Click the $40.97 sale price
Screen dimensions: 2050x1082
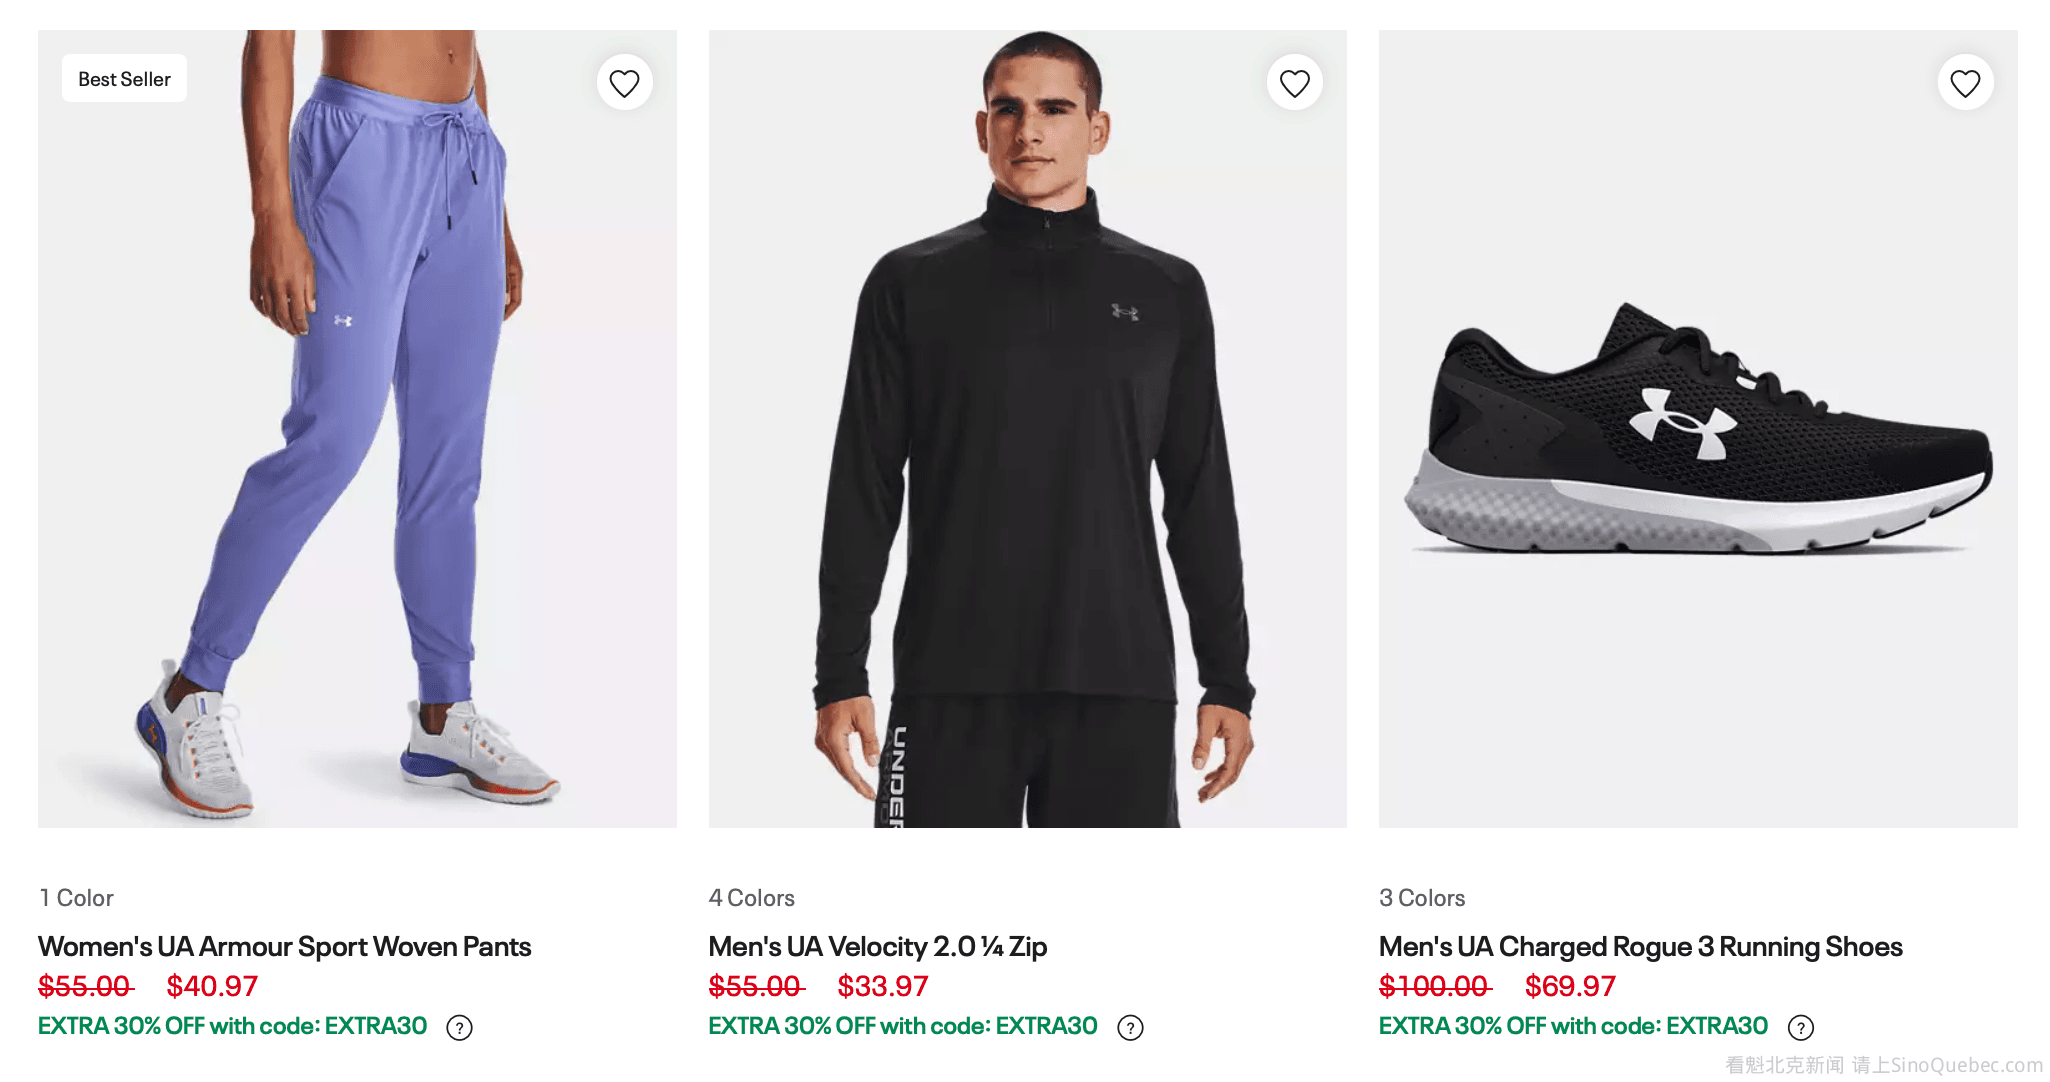pyautogui.click(x=212, y=986)
